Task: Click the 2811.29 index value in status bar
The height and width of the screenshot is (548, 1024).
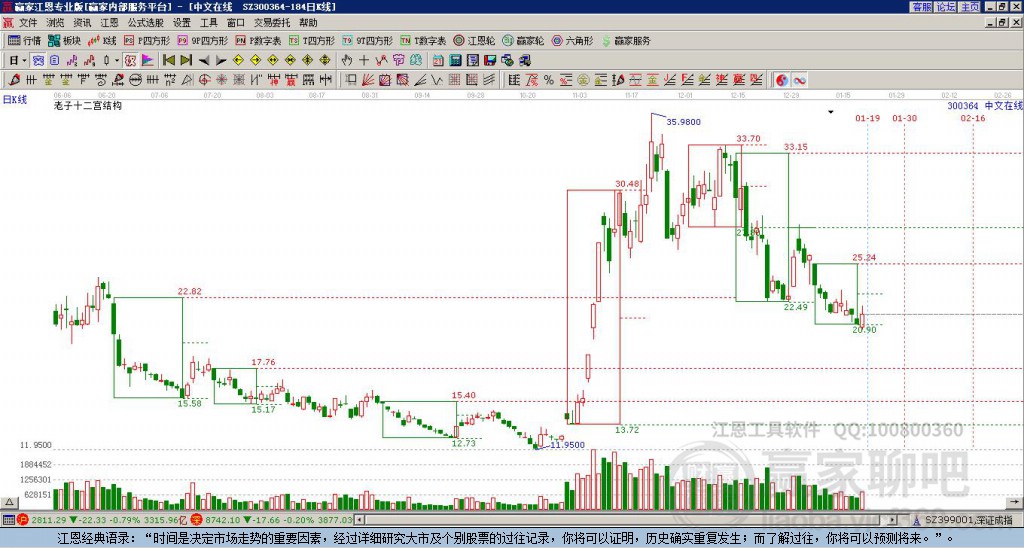Action: [49, 520]
